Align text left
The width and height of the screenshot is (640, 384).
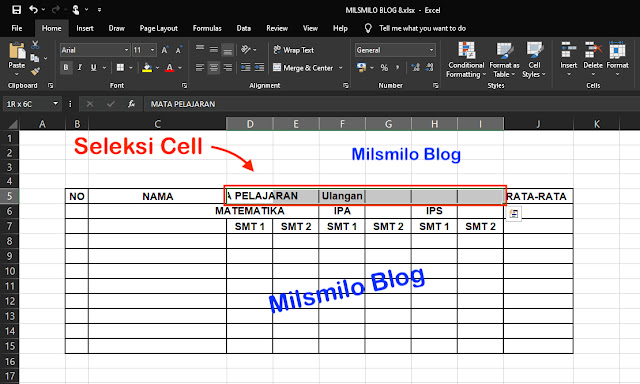(200, 67)
